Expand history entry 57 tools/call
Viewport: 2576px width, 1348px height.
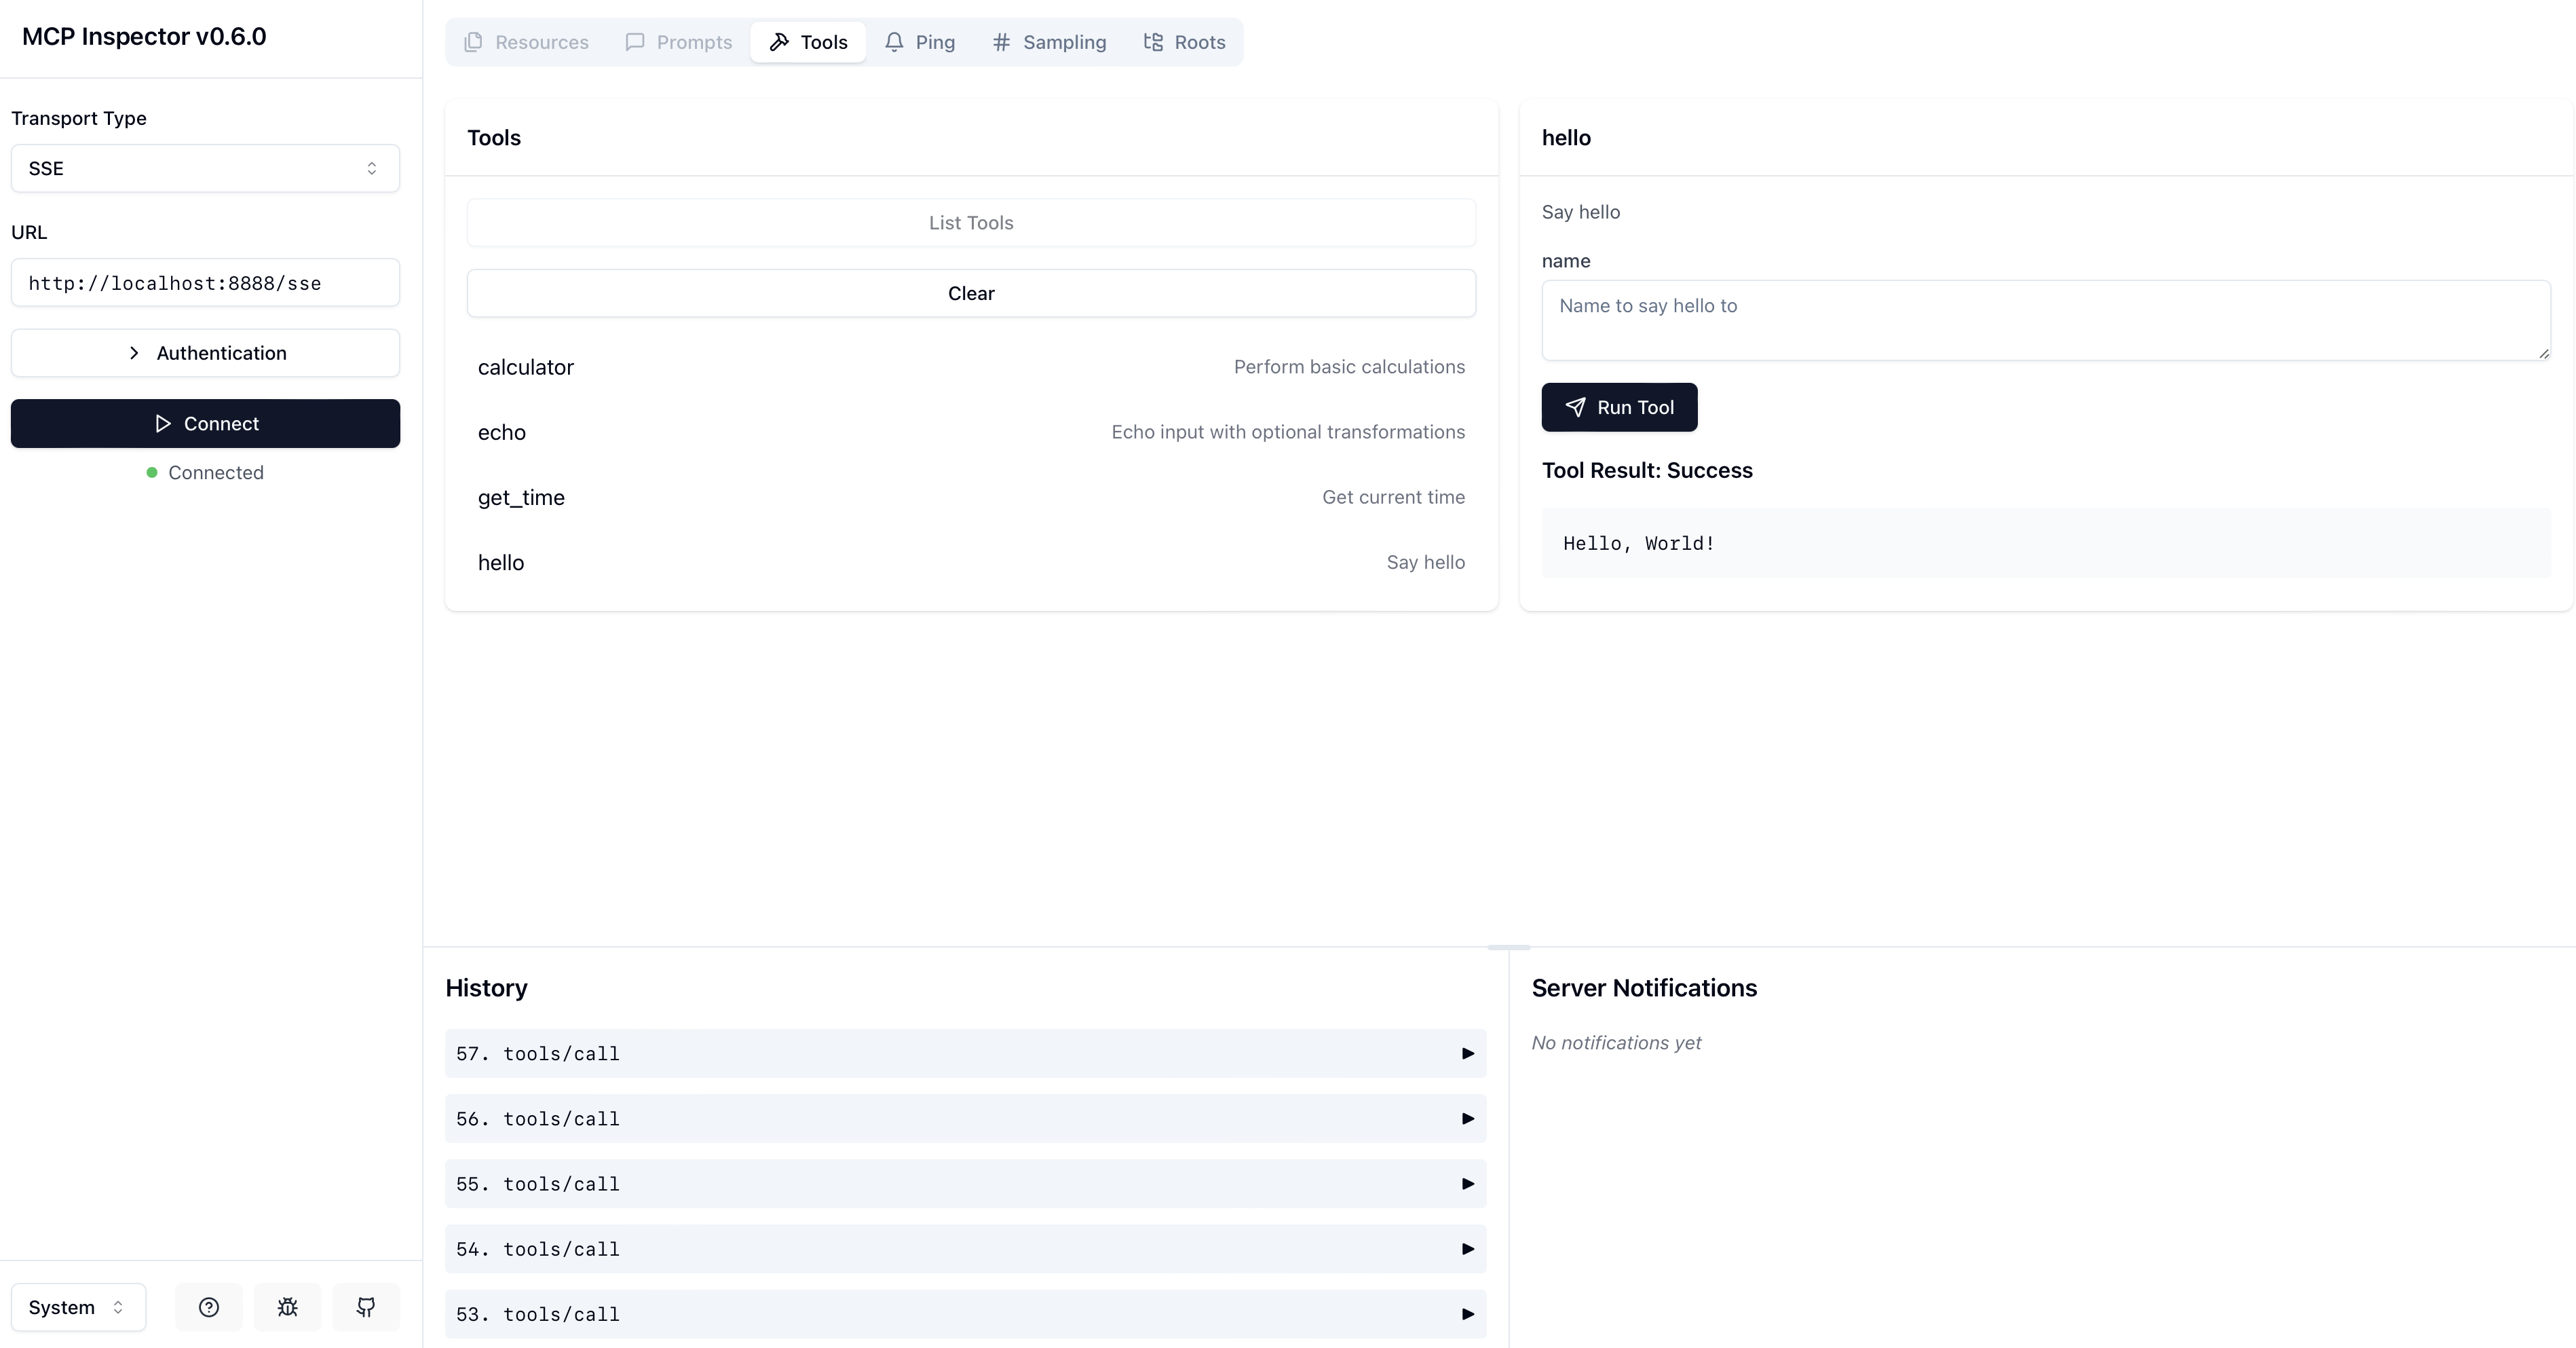[965, 1053]
